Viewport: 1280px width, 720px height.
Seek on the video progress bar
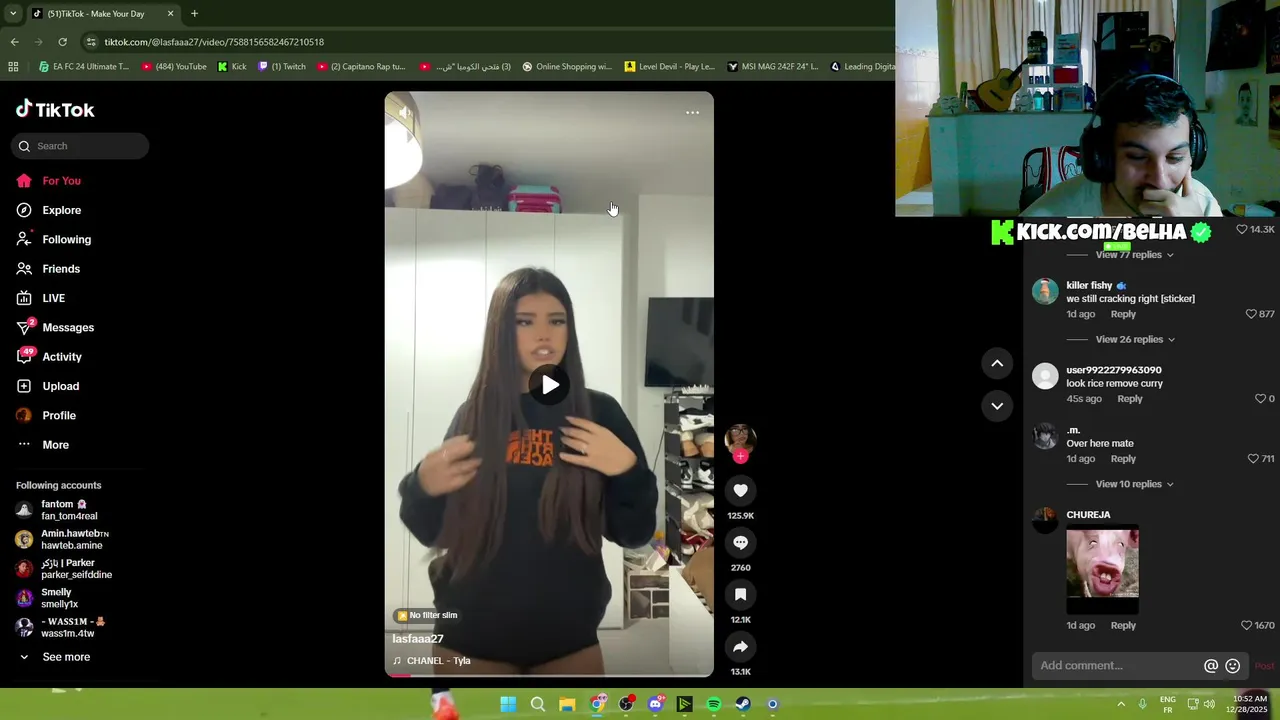pyautogui.click(x=549, y=675)
